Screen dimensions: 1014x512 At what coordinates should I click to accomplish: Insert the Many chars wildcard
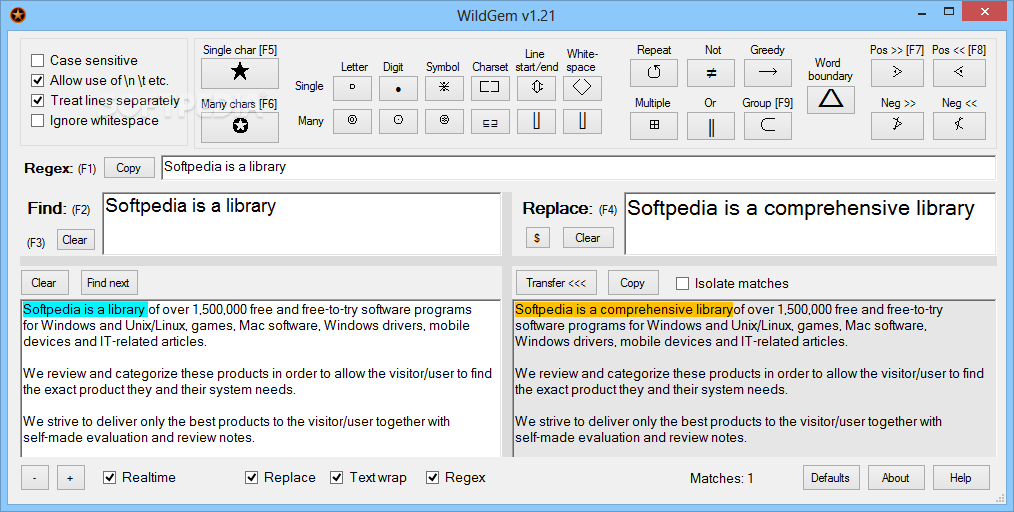pyautogui.click(x=240, y=127)
